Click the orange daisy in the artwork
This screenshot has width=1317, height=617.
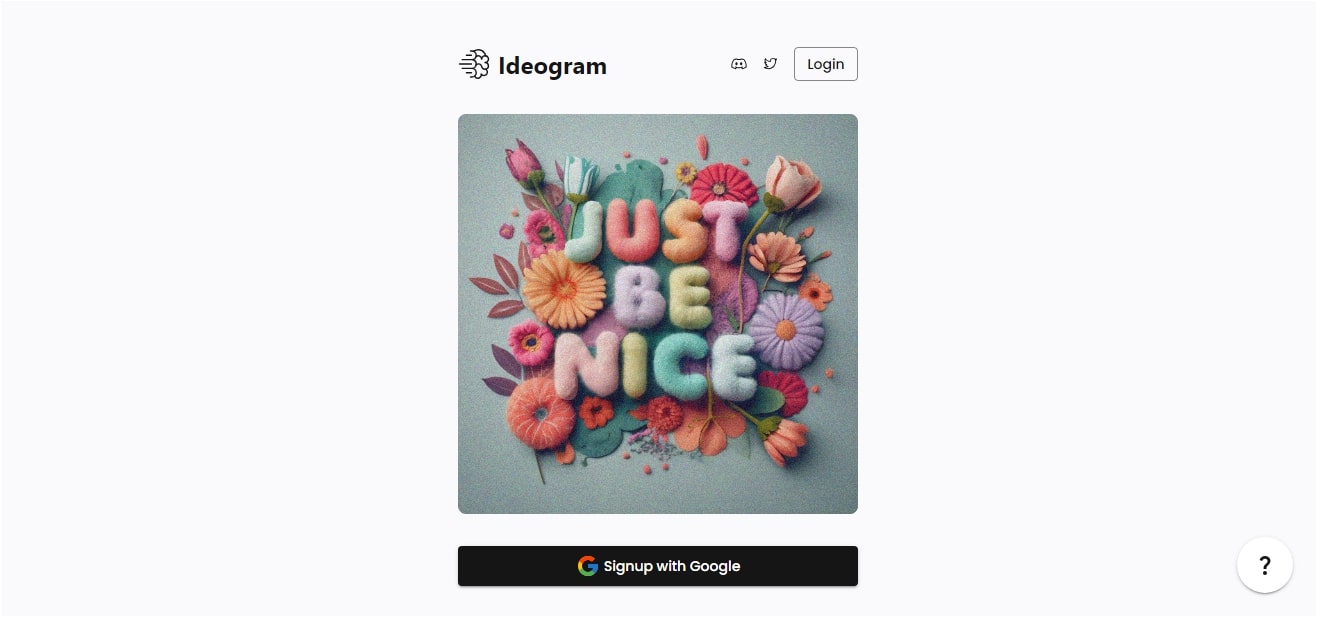tap(564, 289)
